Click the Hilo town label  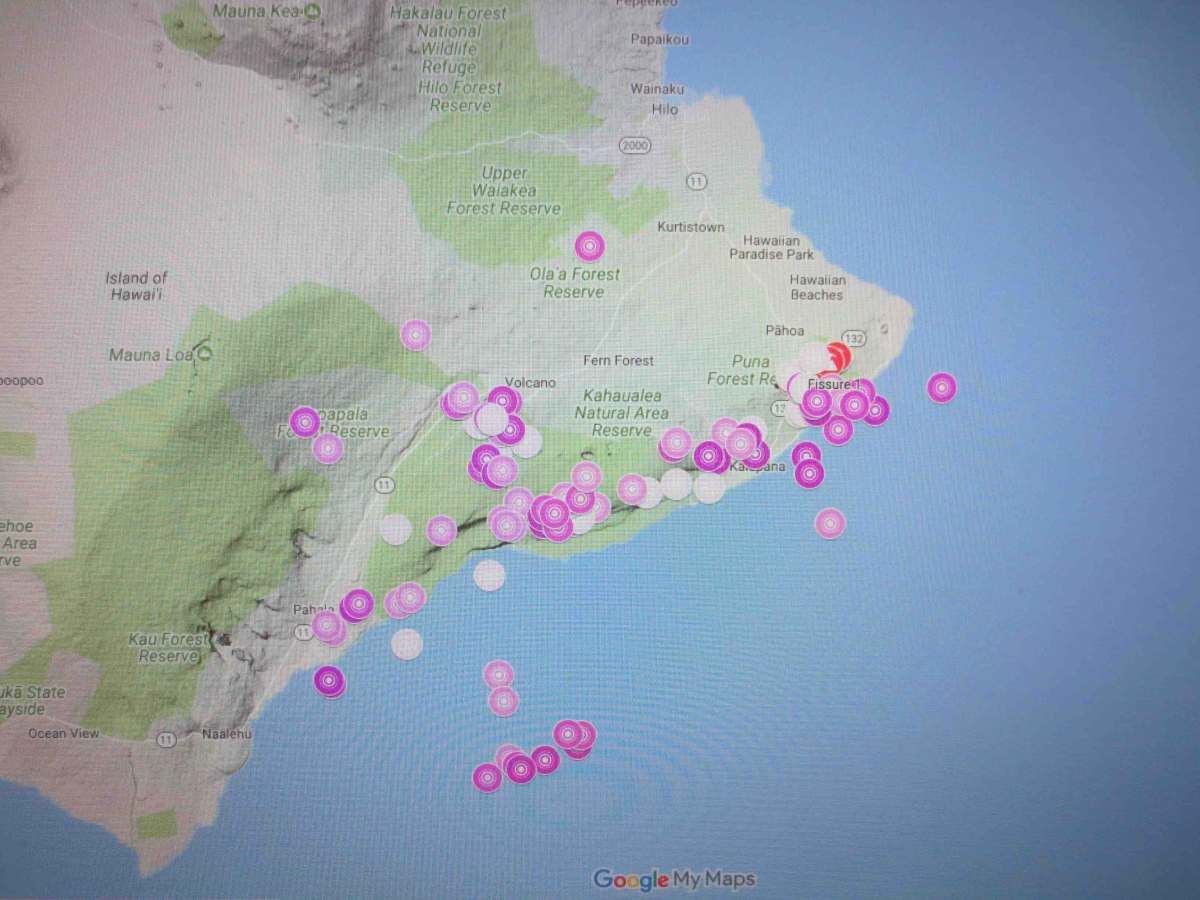pos(665,109)
